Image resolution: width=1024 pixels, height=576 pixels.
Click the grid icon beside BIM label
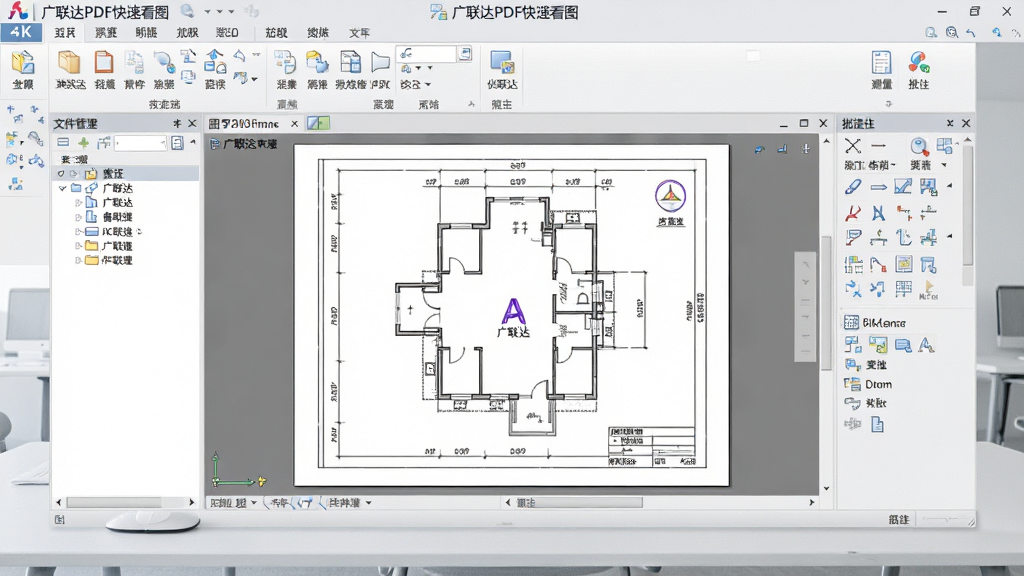[x=851, y=322]
